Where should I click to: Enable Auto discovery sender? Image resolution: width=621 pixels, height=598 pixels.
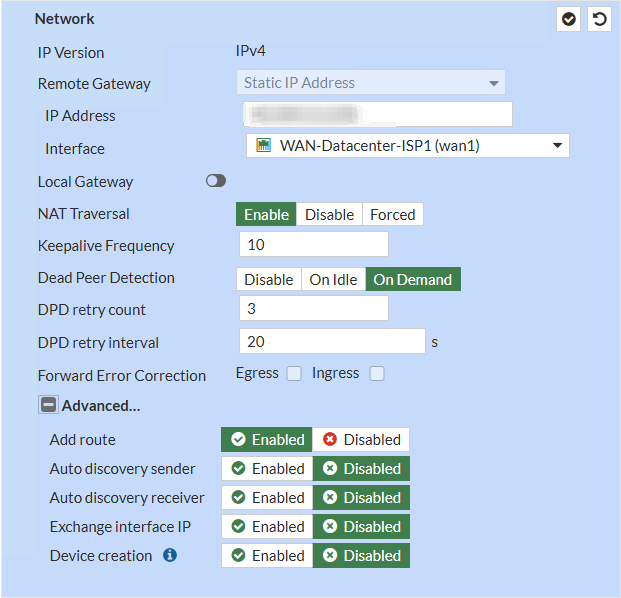(x=267, y=469)
